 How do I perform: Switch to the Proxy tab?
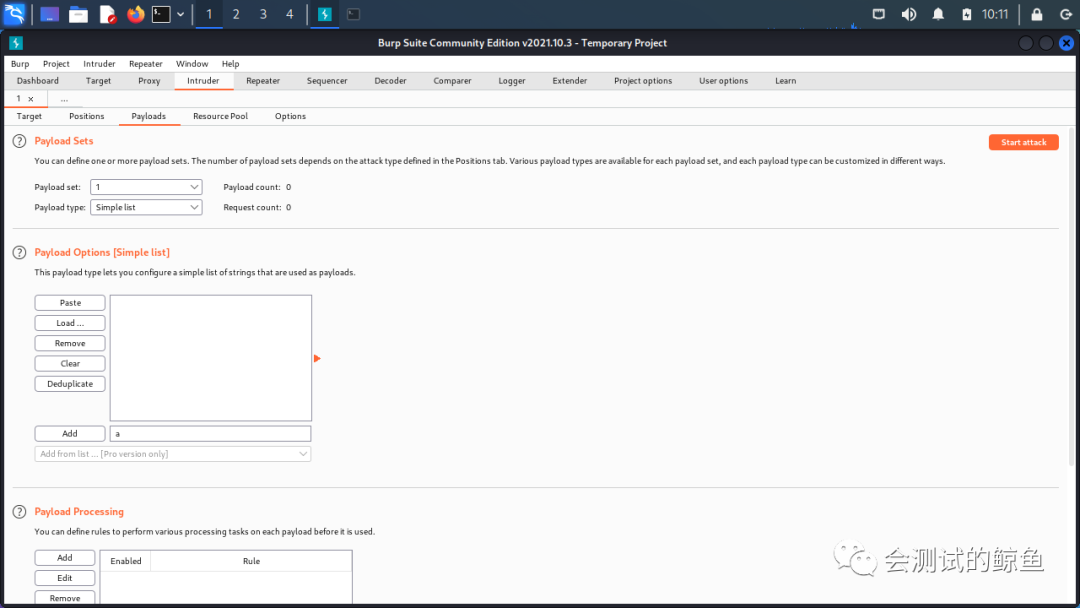149,81
